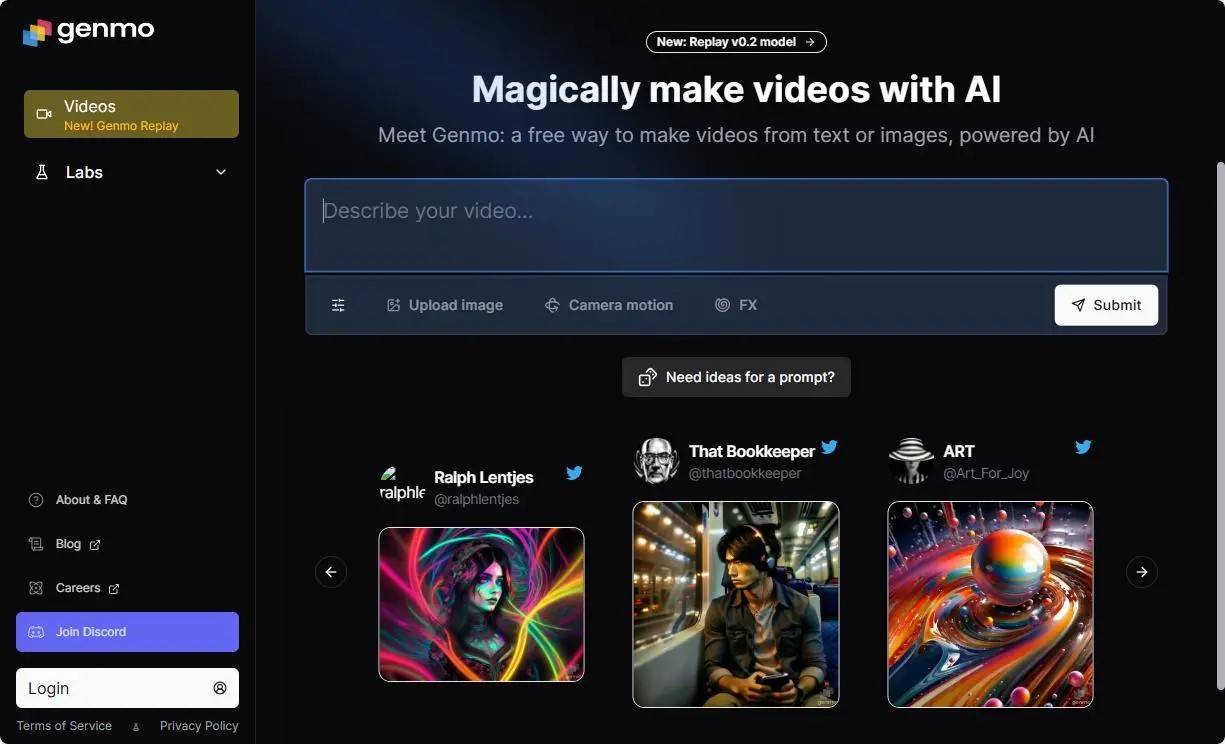Click the That Bookkeeper profile avatar
This screenshot has height=744, width=1225.
[x=656, y=461]
